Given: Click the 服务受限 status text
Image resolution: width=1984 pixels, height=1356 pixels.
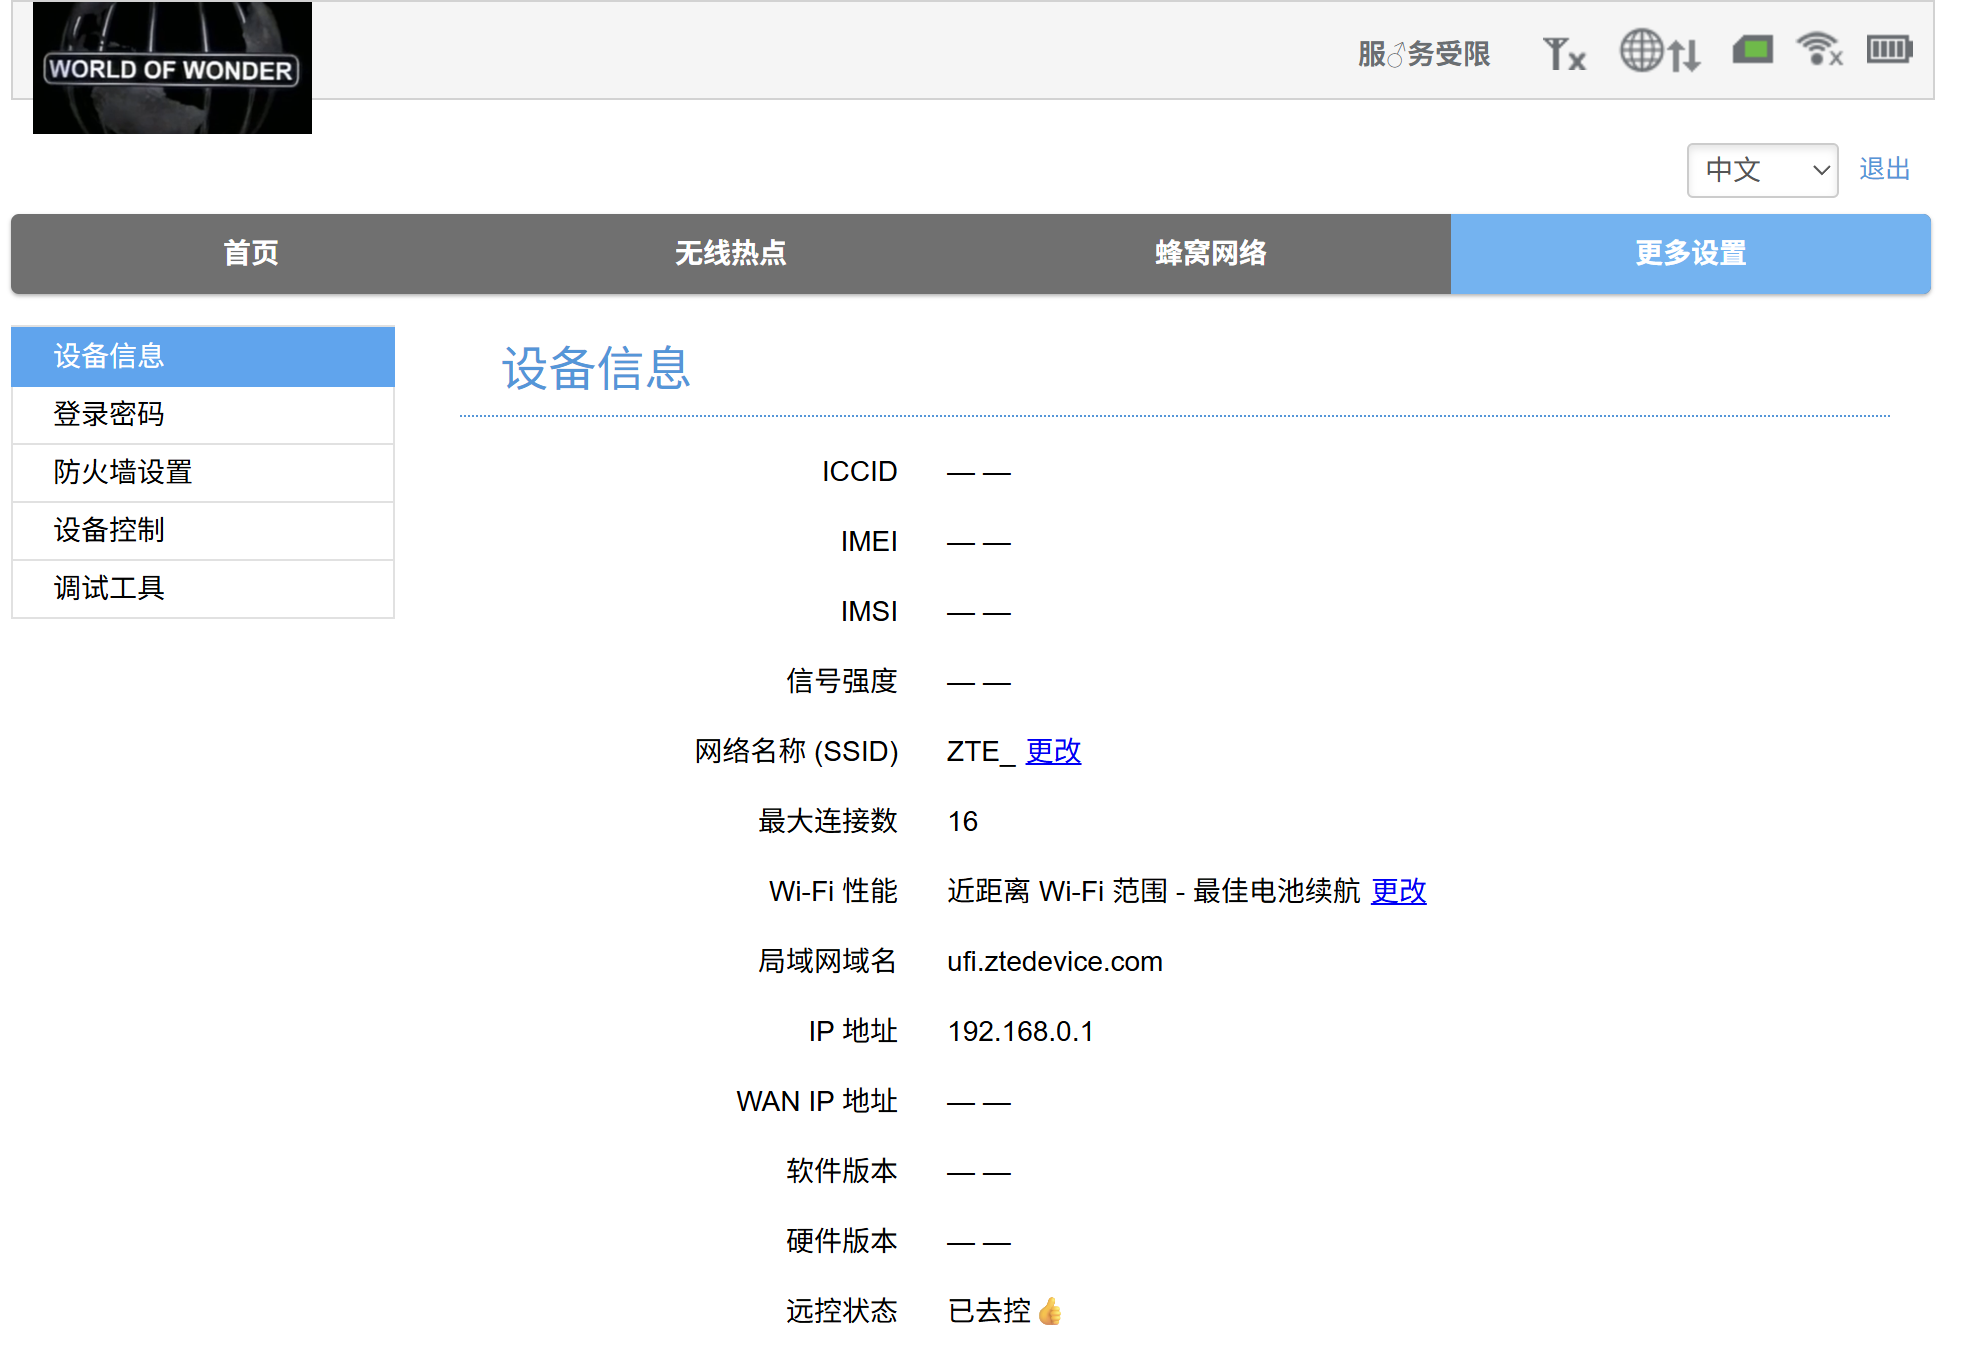Looking at the screenshot, I should pyautogui.click(x=1424, y=54).
